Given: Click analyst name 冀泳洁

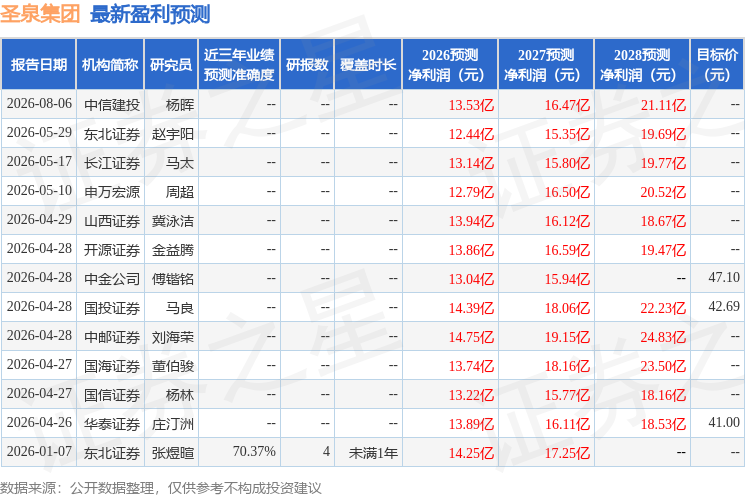Looking at the screenshot, I should tap(173, 221).
